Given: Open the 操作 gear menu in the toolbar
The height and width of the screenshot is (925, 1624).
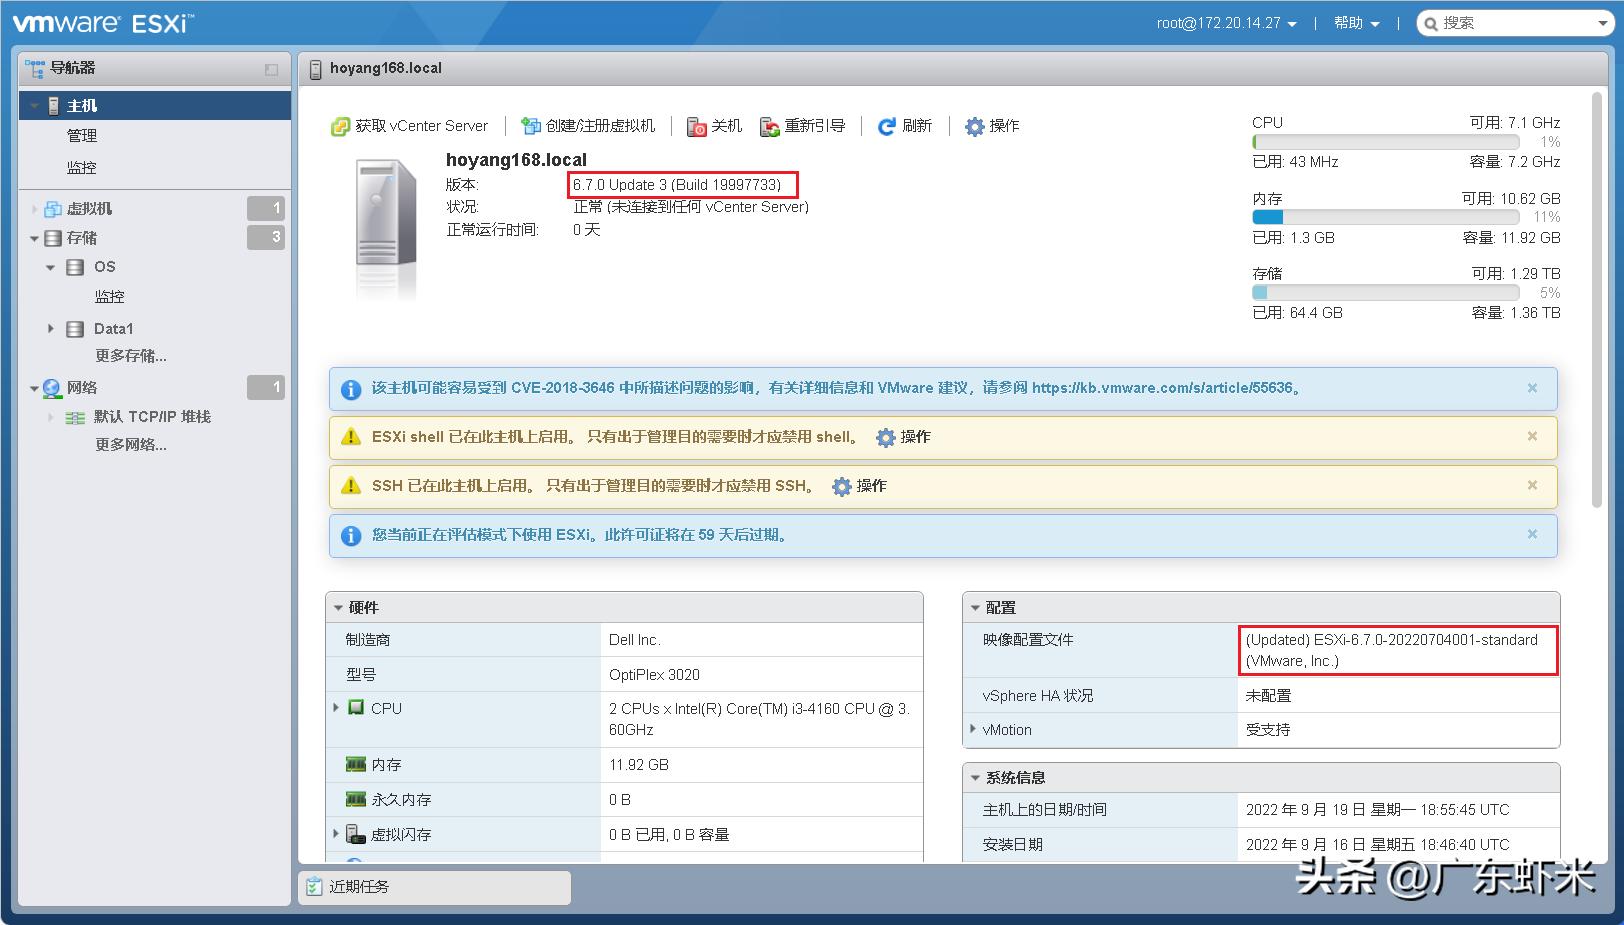Looking at the screenshot, I should click(973, 126).
